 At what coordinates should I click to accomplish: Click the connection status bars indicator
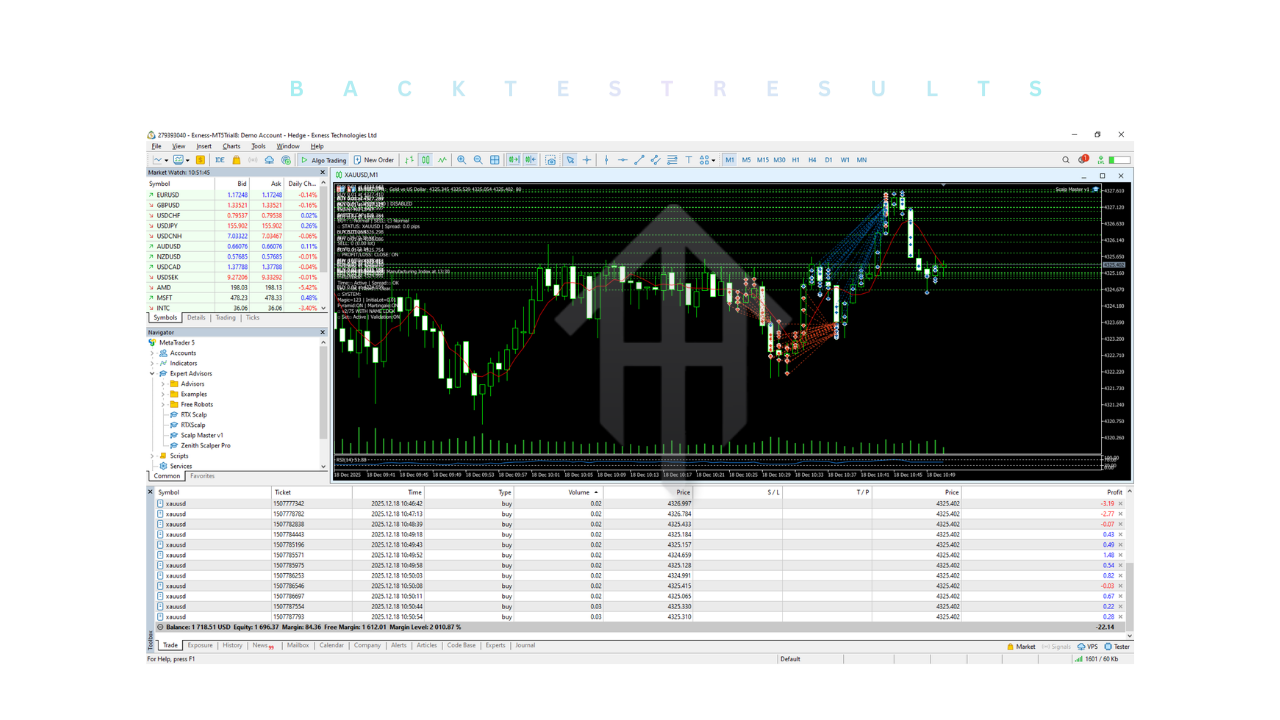click(x=1078, y=658)
